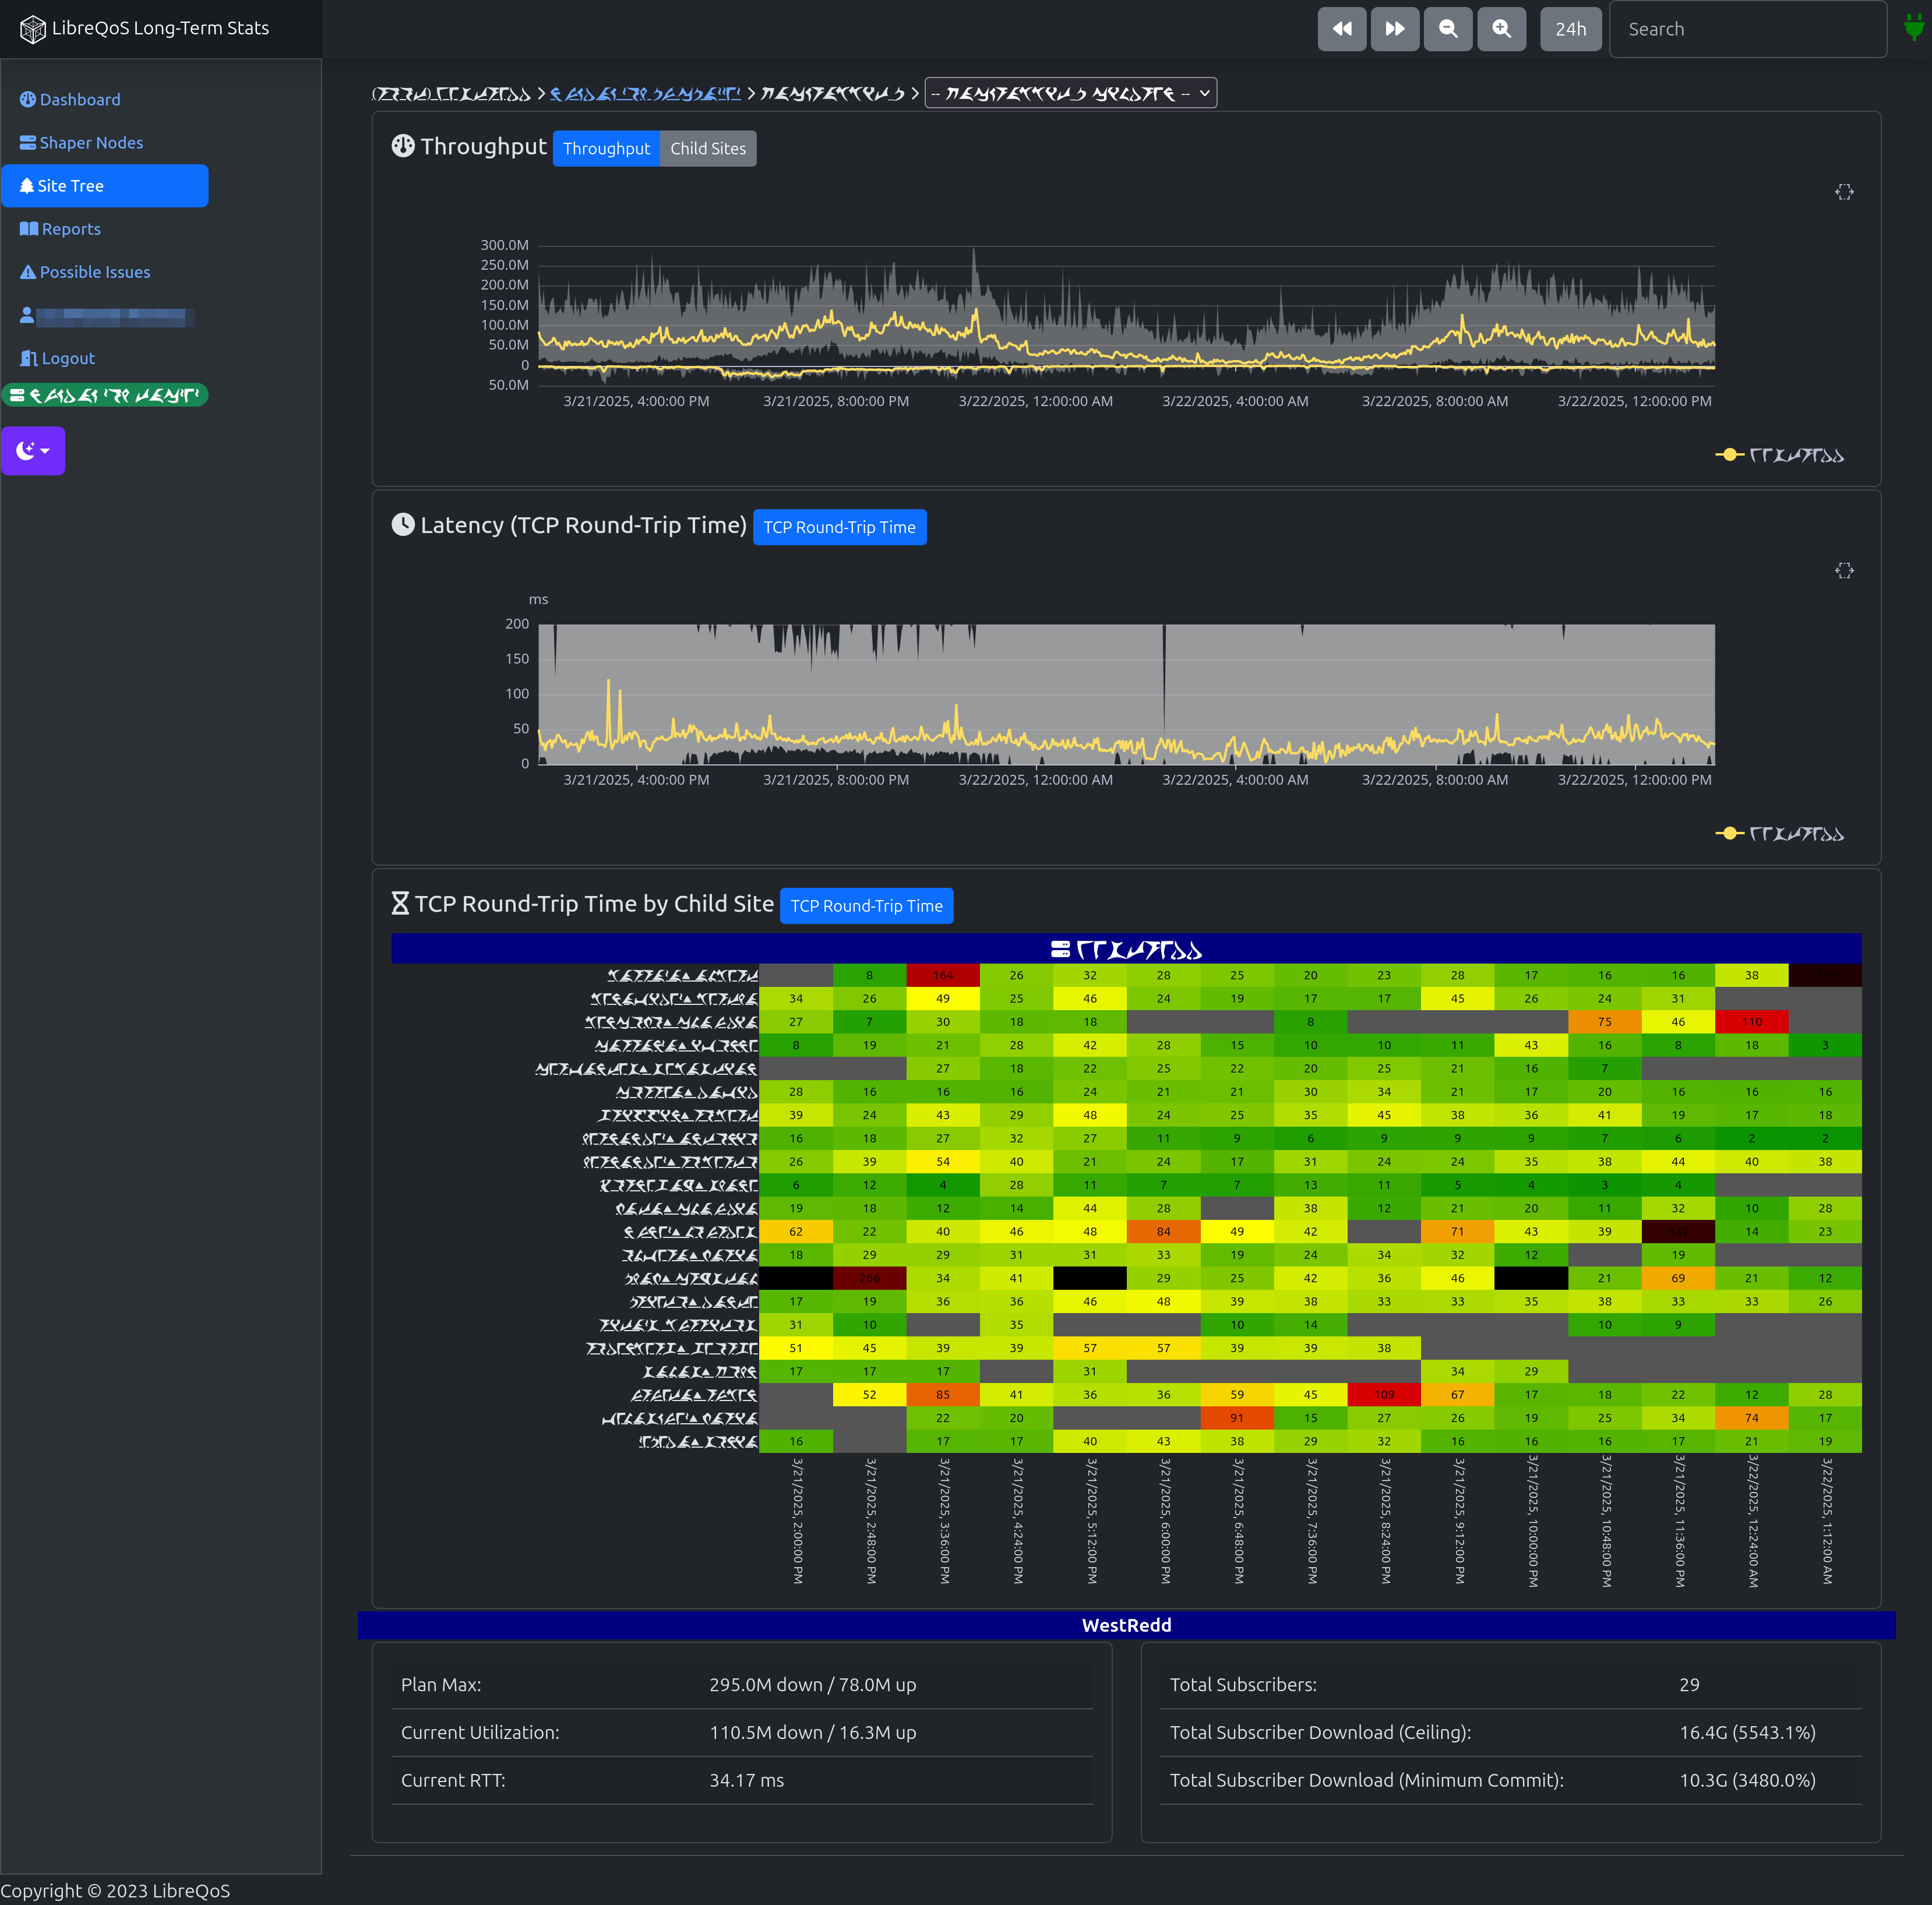Click the red 164 heatmap cell
The image size is (1932, 1905).
tap(942, 975)
